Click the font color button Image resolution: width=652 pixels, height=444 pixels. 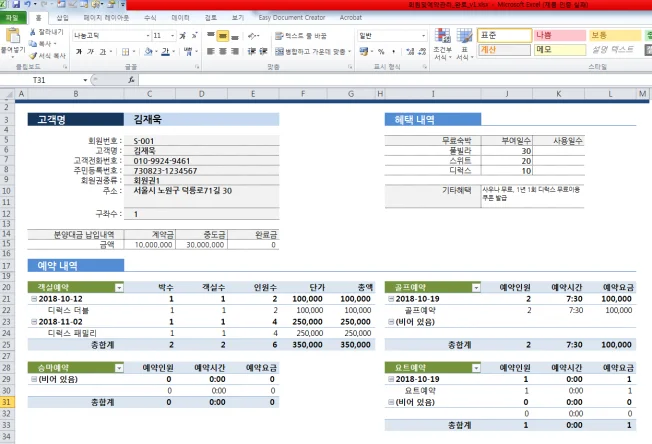click(x=165, y=52)
